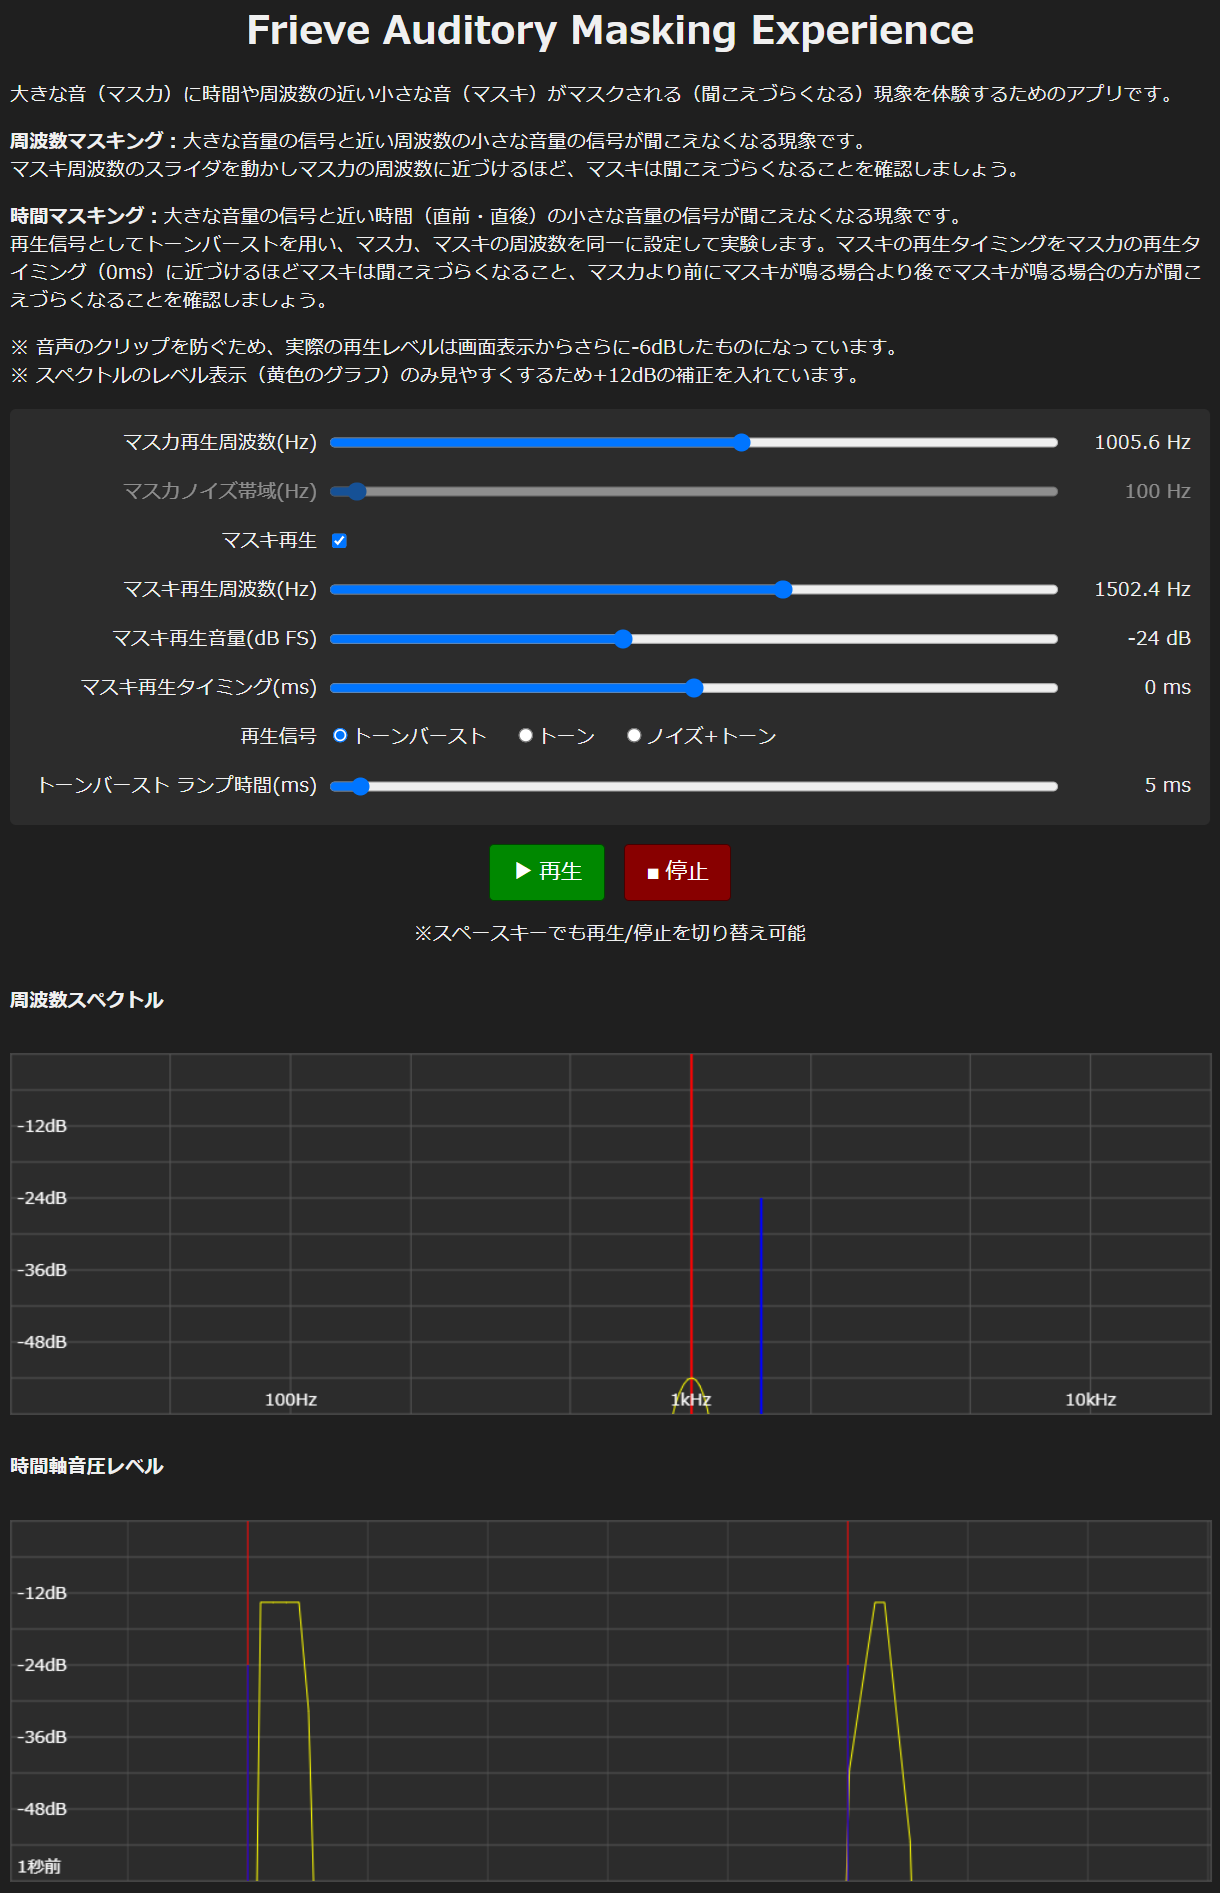Click the マスカ再生周波数(Hz) label
Image resolution: width=1220 pixels, height=1893 pixels.
[x=220, y=442]
